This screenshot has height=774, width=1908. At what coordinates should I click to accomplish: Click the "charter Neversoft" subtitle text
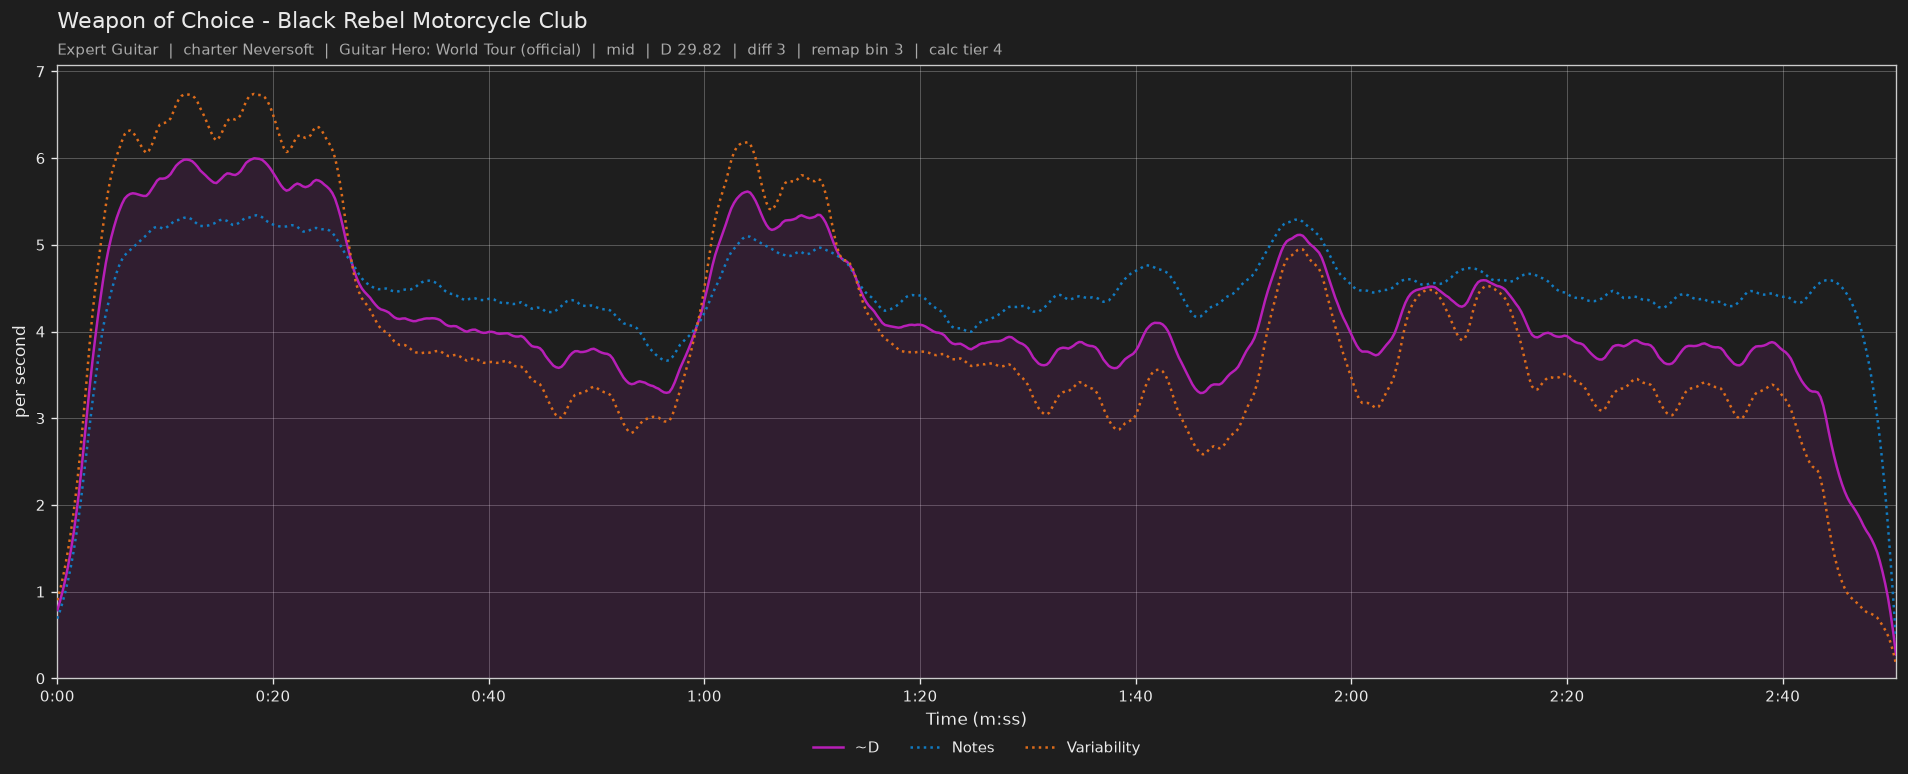[248, 50]
